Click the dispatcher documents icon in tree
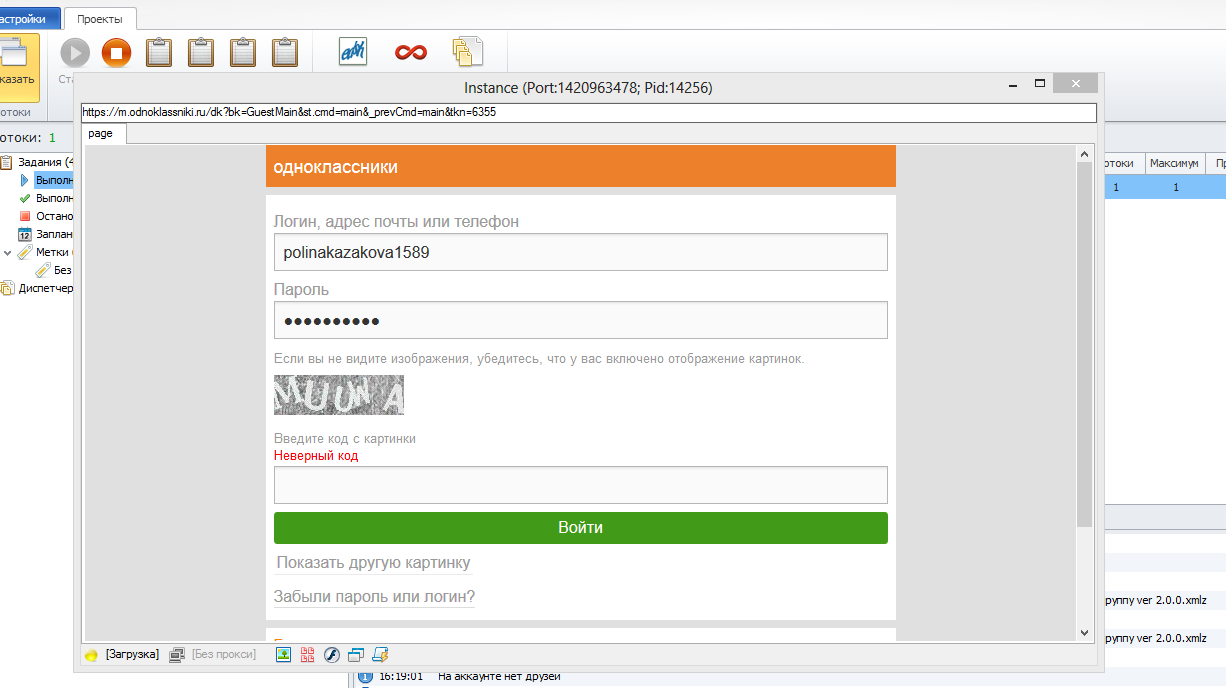The image size is (1226, 688). click(x=8, y=288)
